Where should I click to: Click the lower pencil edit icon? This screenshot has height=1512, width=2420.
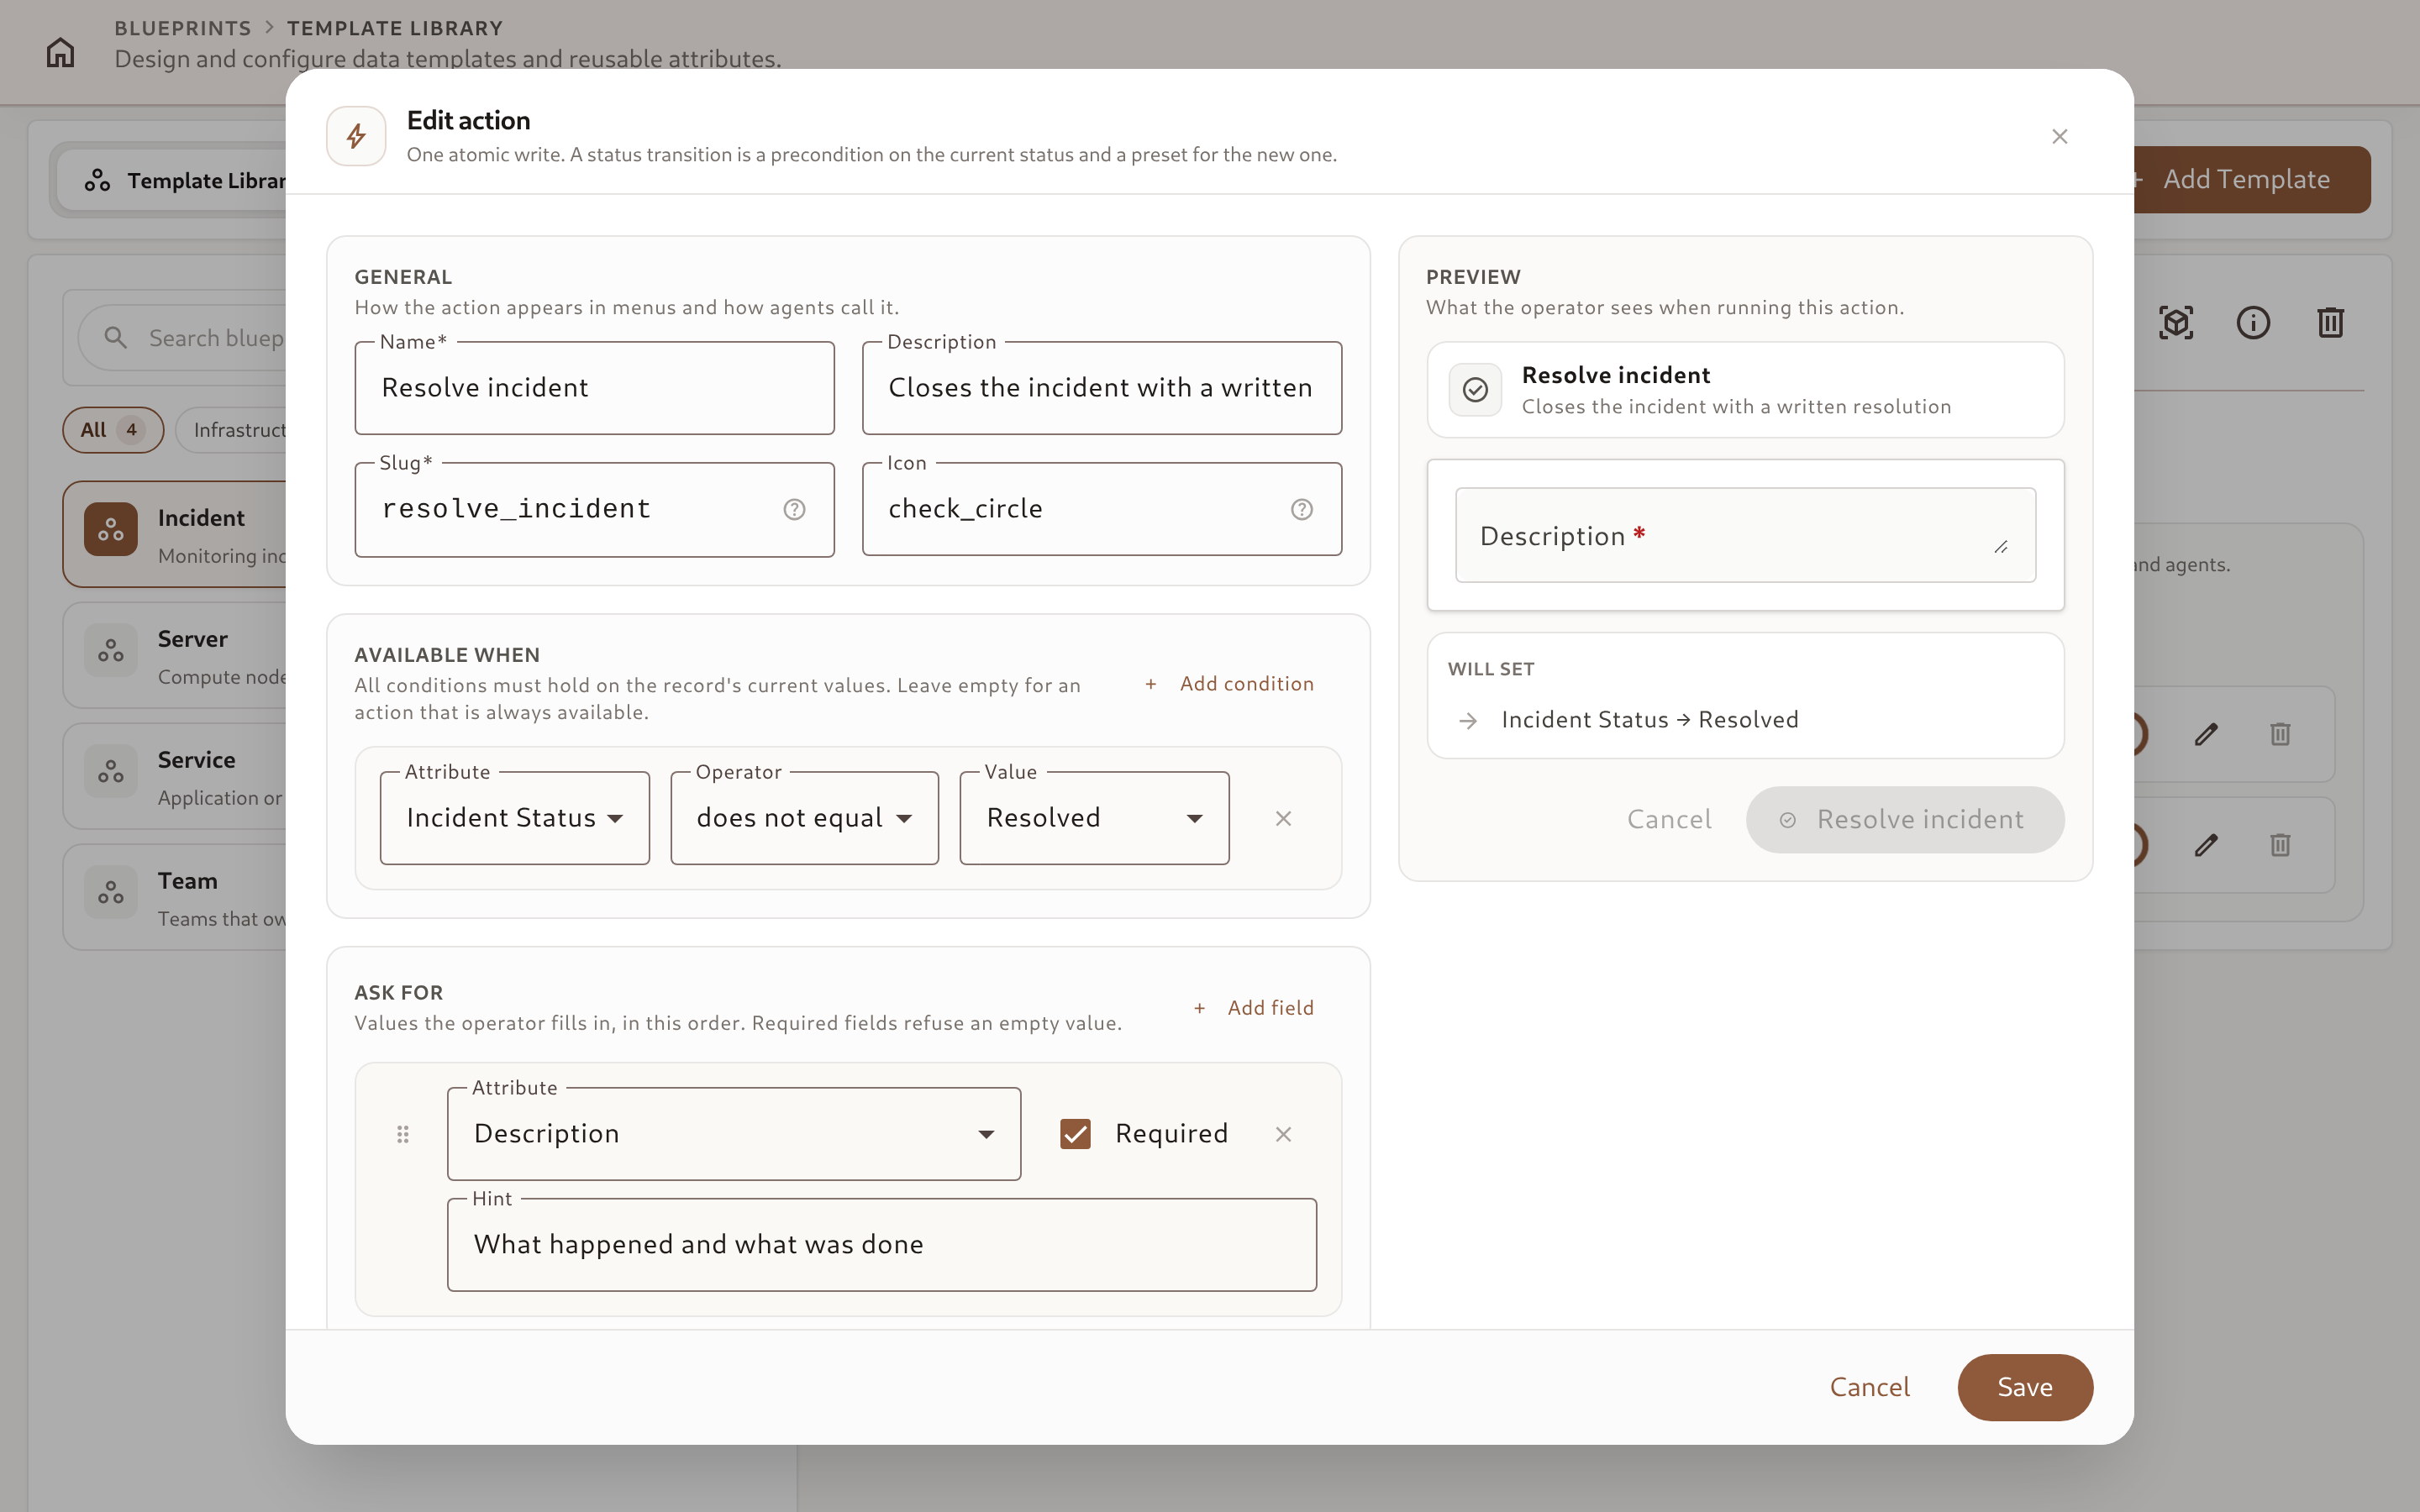click(x=2206, y=845)
